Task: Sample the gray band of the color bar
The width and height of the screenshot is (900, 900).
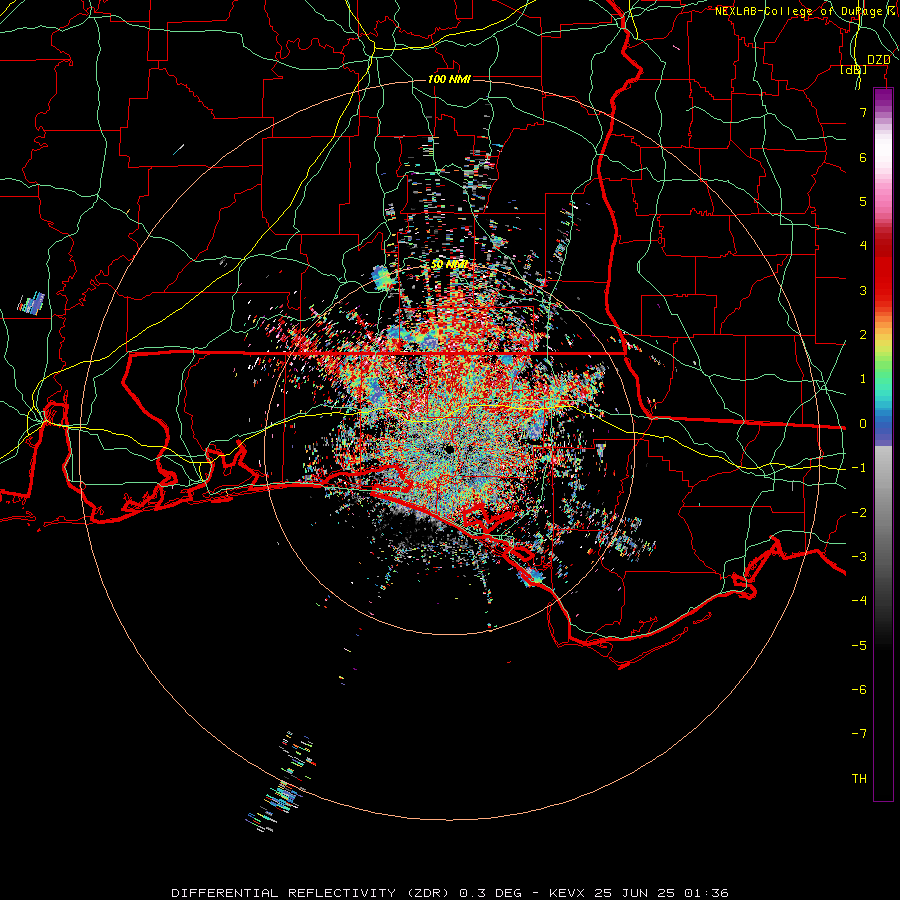Action: coord(883,494)
